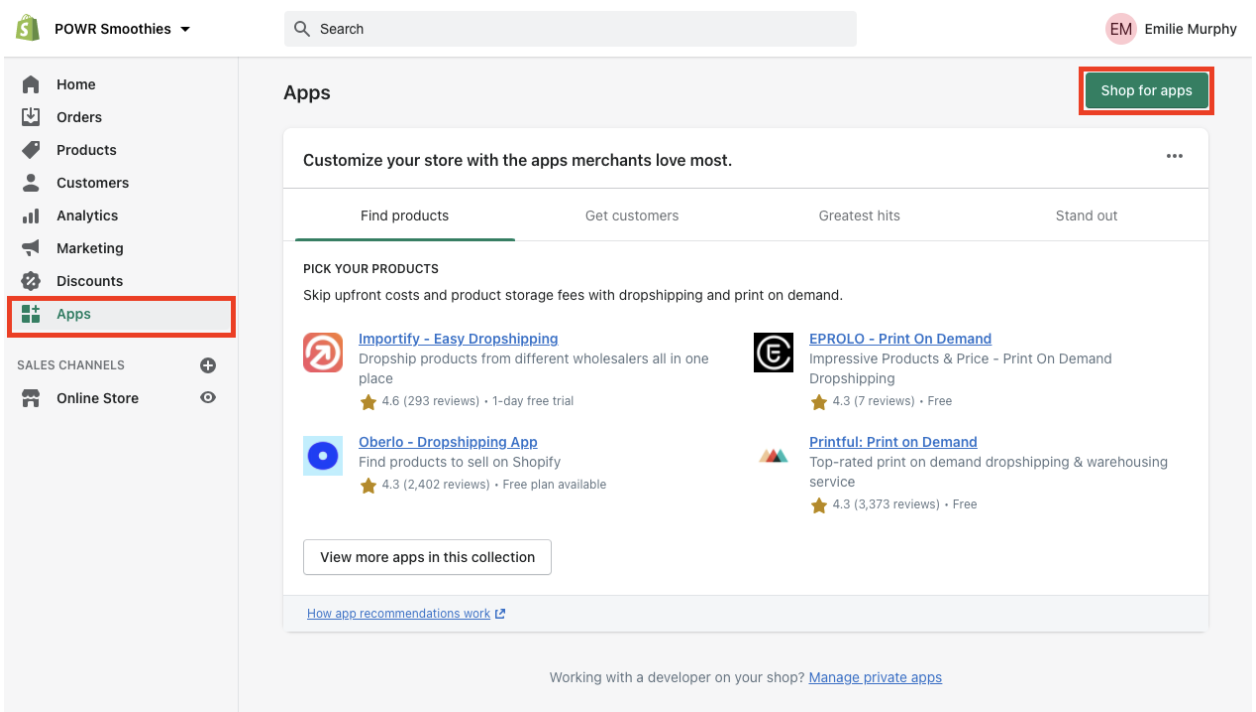
Task: View online store via eye icon
Action: [x=208, y=397]
